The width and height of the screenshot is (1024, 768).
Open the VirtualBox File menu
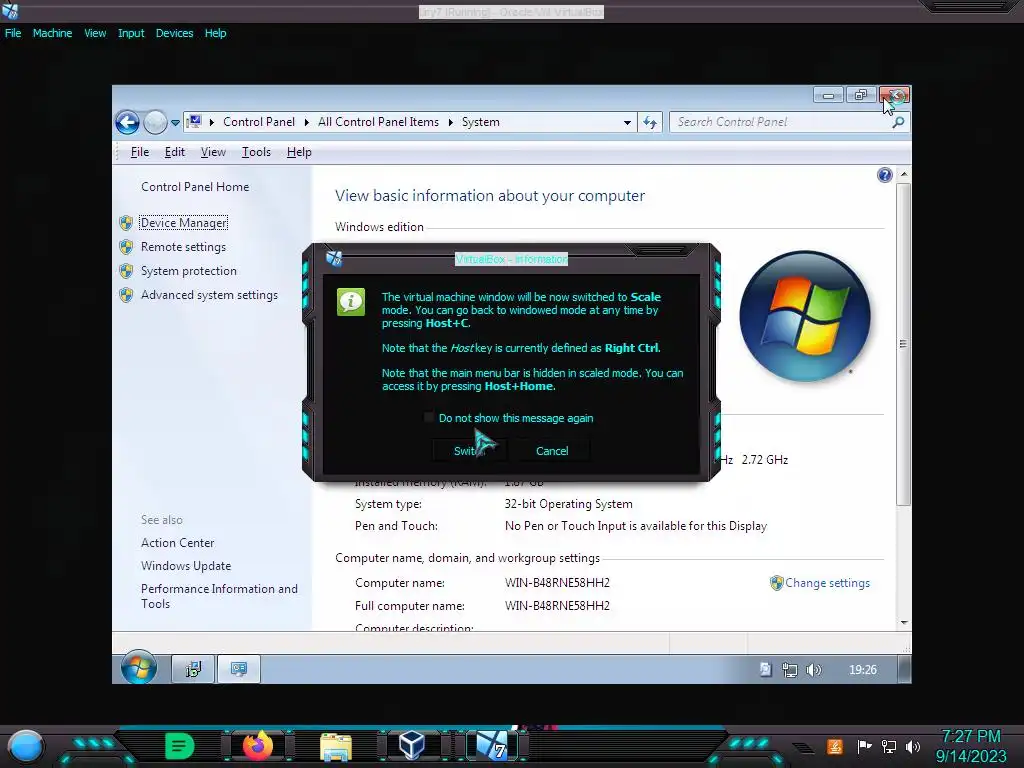coord(13,33)
